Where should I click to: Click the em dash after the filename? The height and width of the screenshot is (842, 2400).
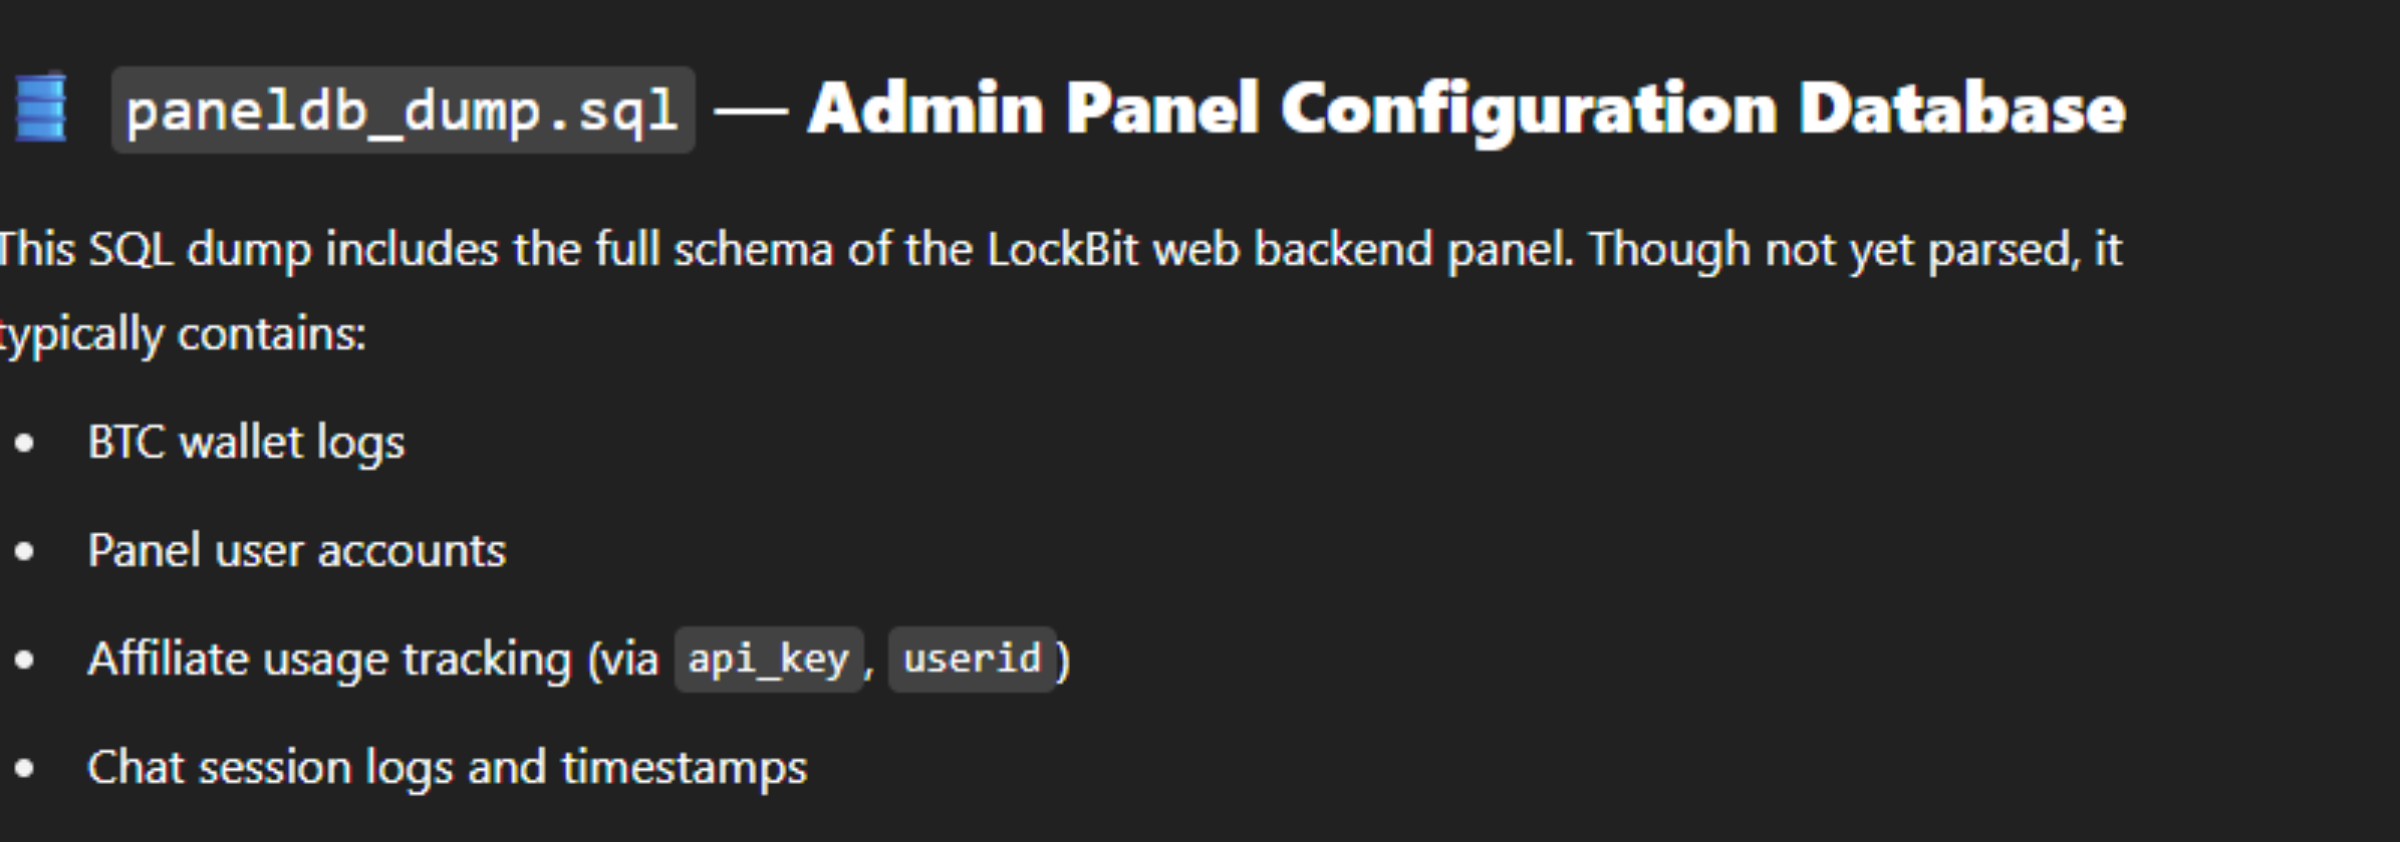click(x=751, y=112)
